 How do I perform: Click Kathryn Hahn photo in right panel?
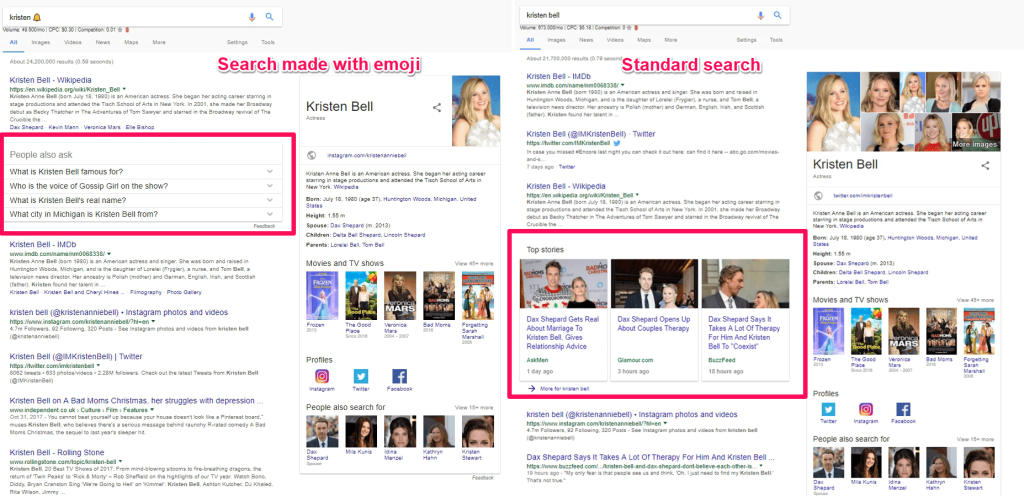click(x=942, y=463)
